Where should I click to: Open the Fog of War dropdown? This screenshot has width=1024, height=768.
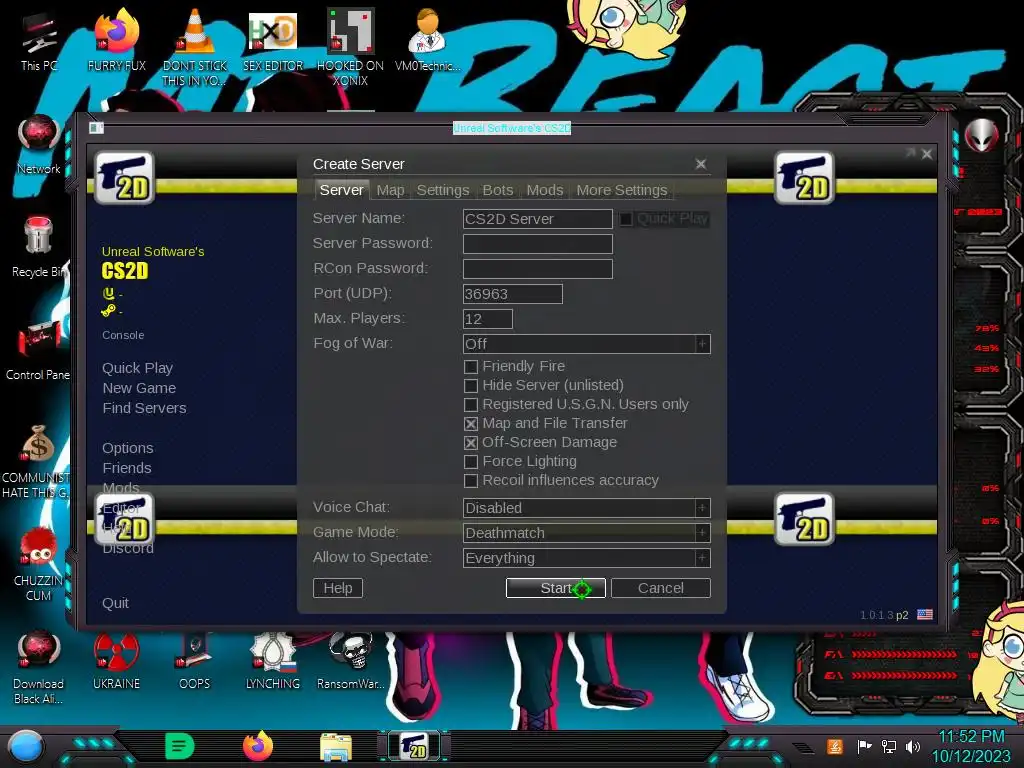coord(586,344)
